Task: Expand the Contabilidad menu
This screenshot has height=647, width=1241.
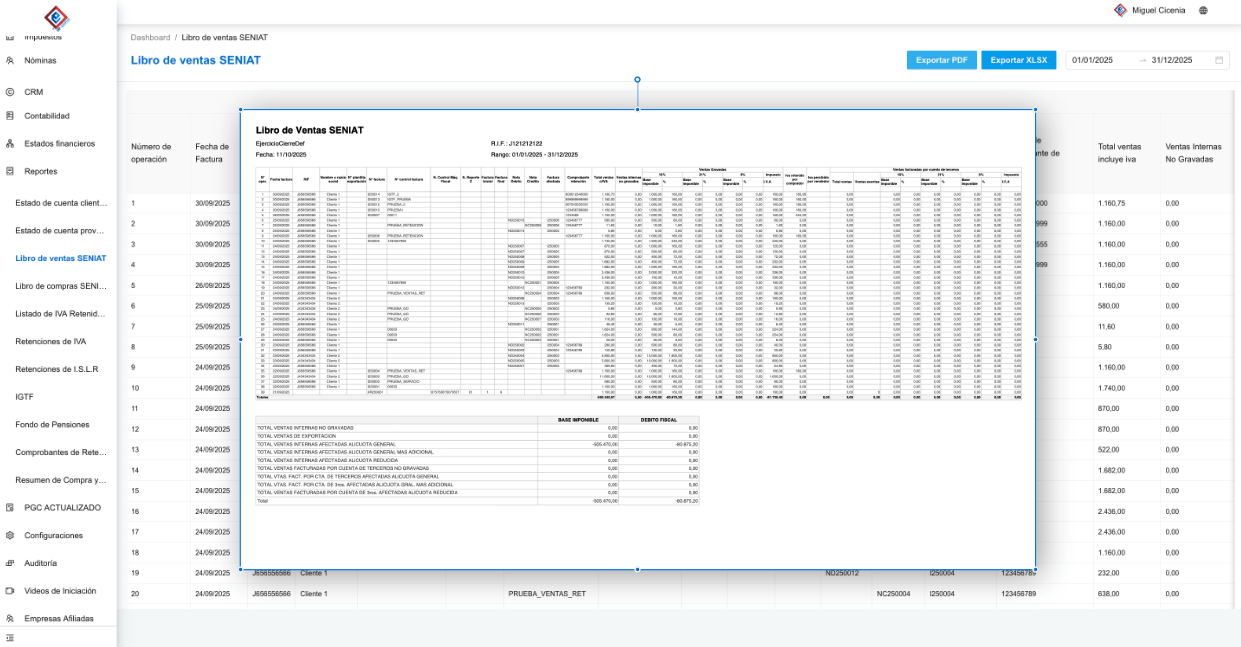Action: [47, 115]
